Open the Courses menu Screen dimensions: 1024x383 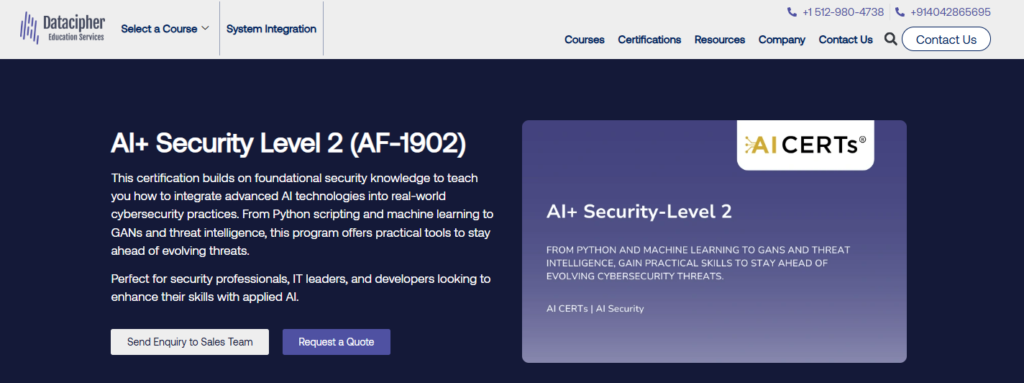coord(584,39)
